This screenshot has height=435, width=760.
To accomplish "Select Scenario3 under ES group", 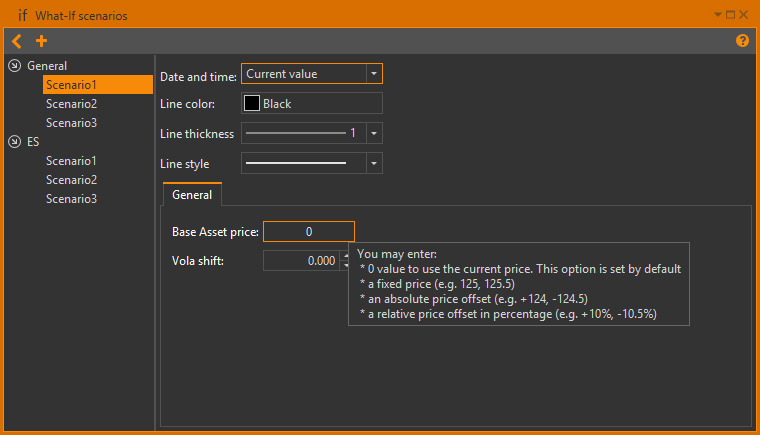I will 71,199.
